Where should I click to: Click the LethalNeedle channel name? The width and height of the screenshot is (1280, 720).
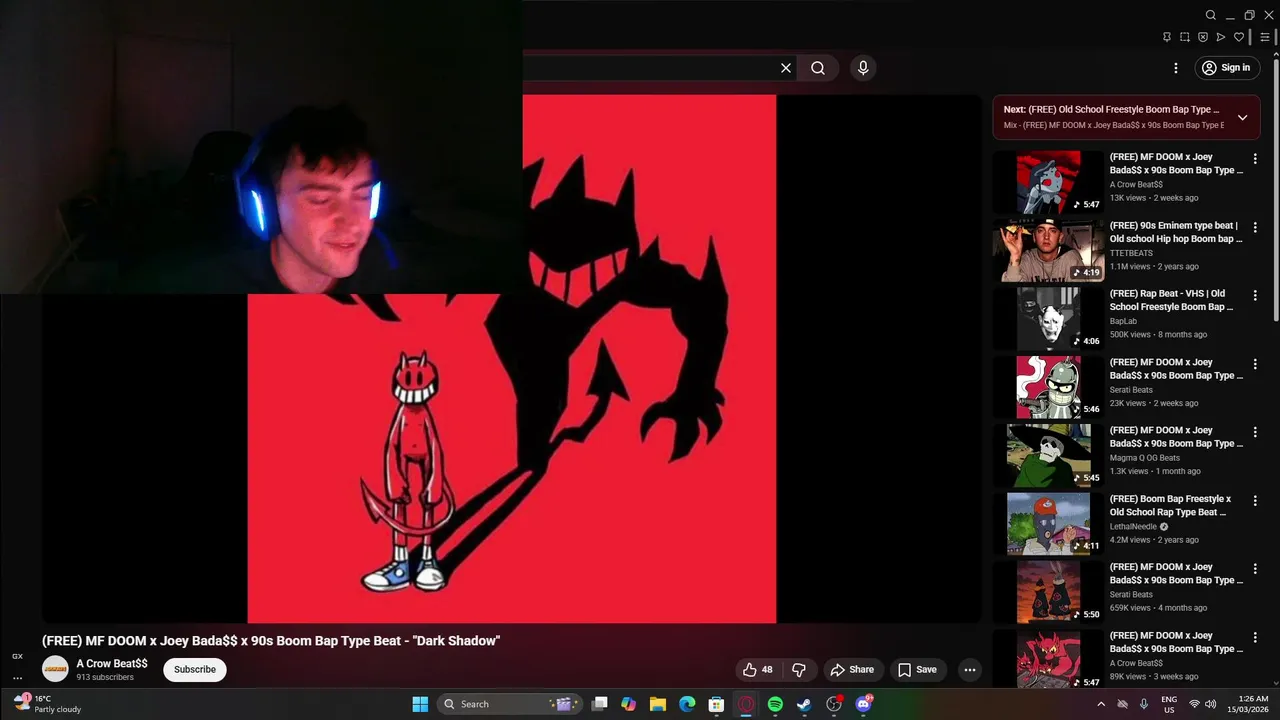point(1133,526)
